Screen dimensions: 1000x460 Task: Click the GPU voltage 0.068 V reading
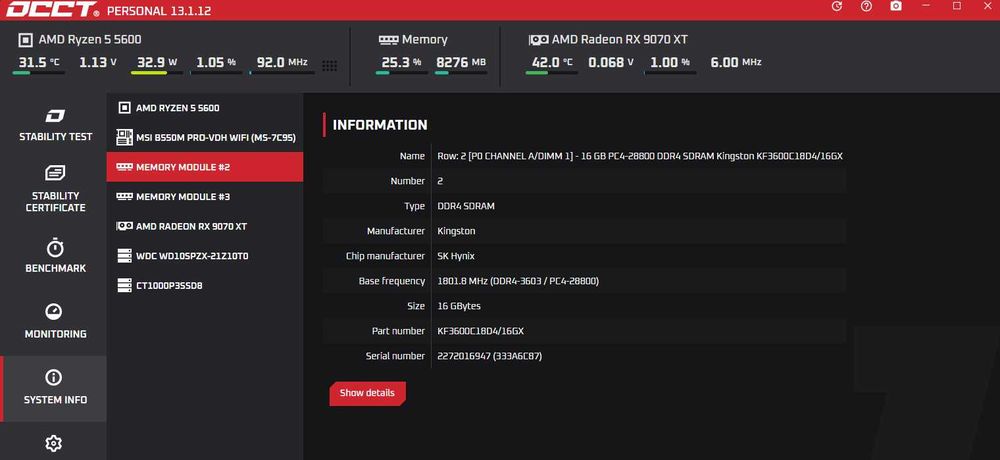pyautogui.click(x=611, y=63)
